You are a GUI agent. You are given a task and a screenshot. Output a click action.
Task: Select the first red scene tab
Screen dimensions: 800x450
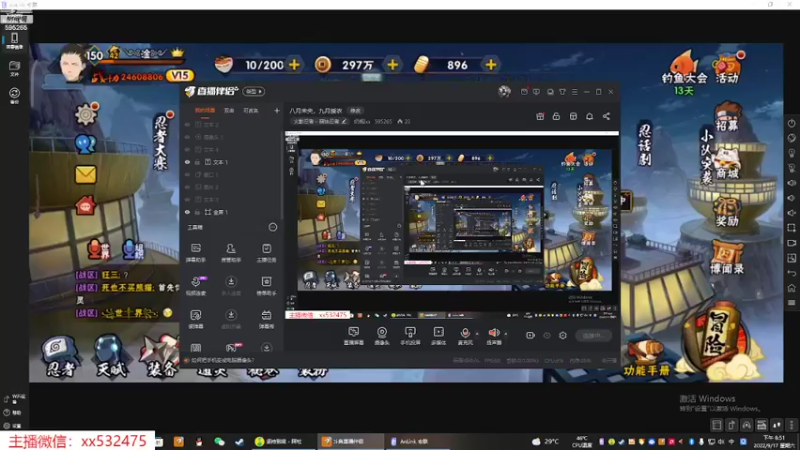(205, 110)
